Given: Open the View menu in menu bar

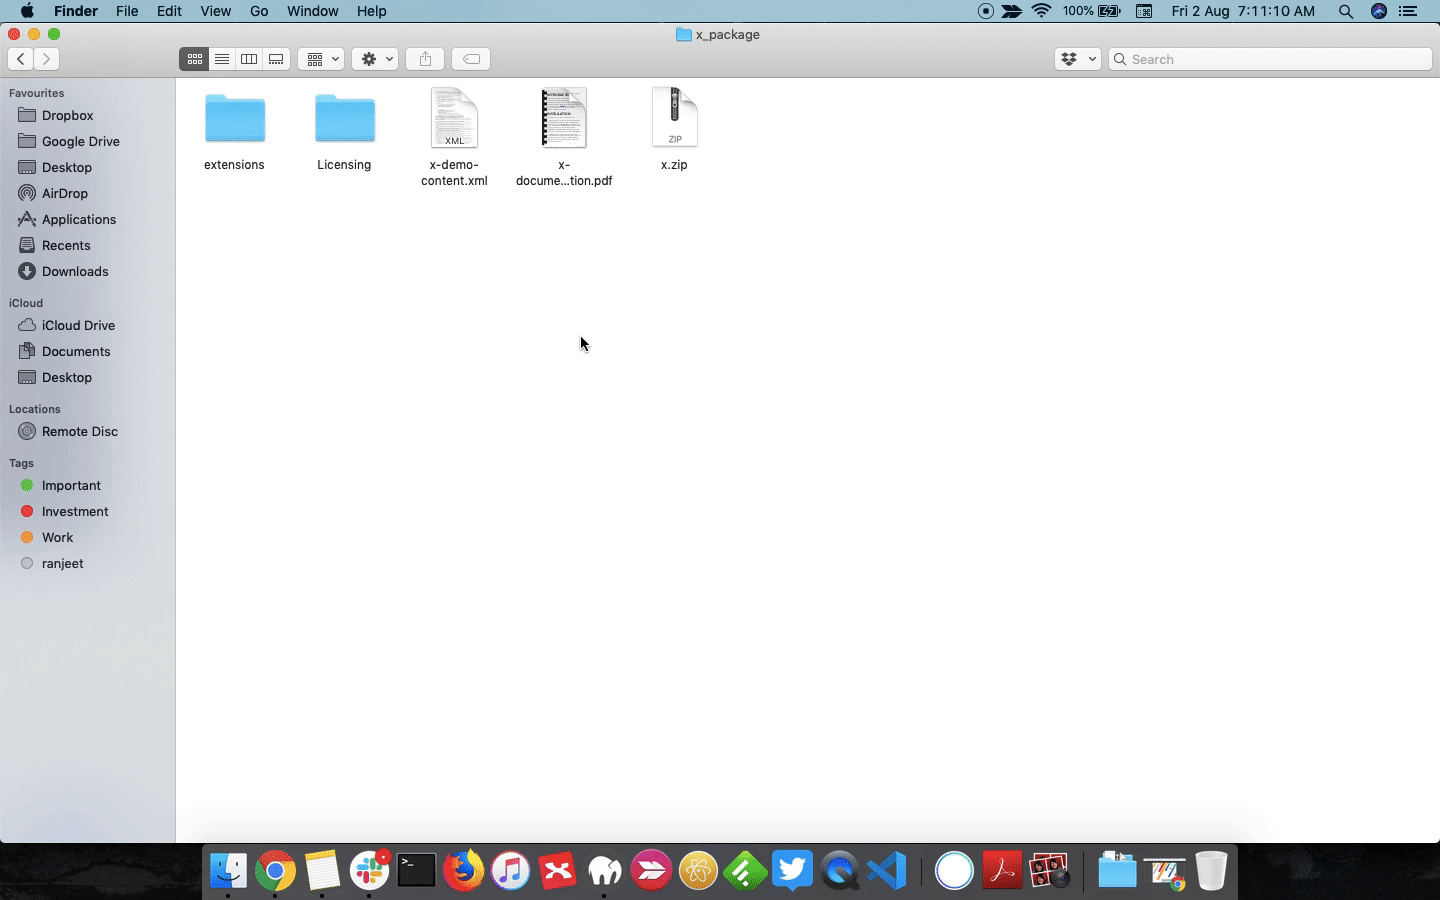Looking at the screenshot, I should (x=215, y=11).
